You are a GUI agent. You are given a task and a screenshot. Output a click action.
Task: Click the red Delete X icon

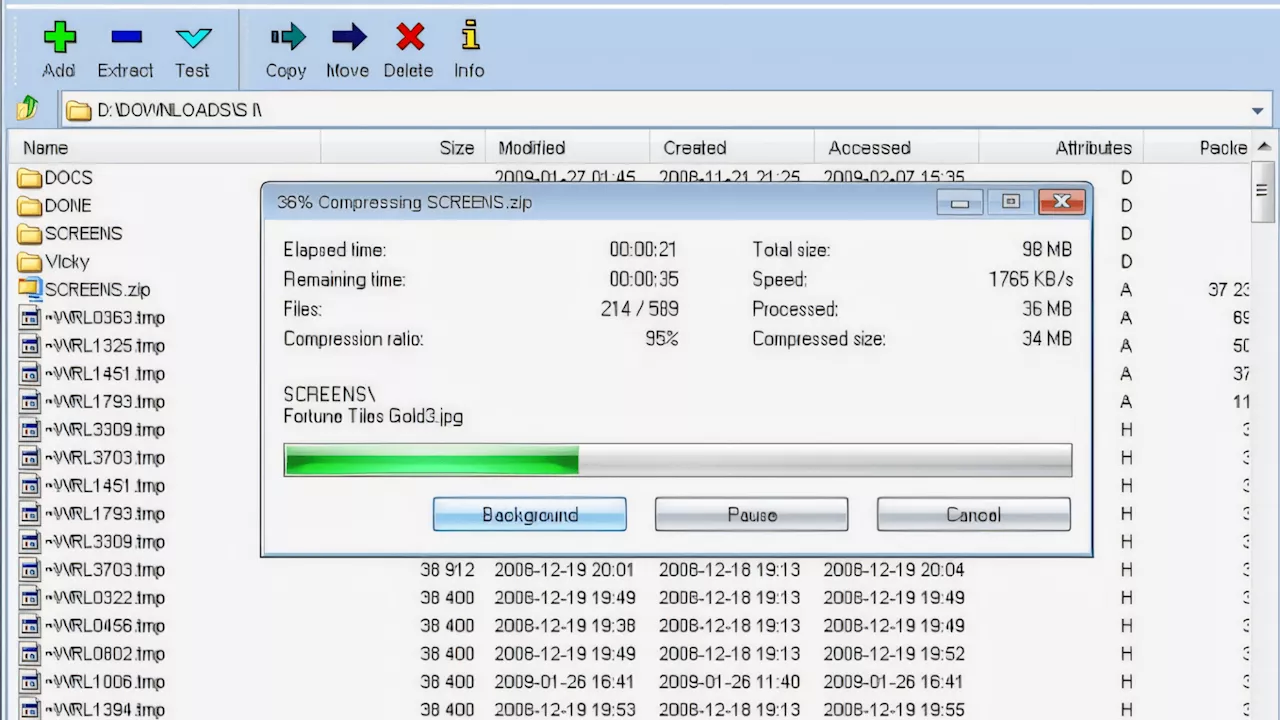[410, 38]
